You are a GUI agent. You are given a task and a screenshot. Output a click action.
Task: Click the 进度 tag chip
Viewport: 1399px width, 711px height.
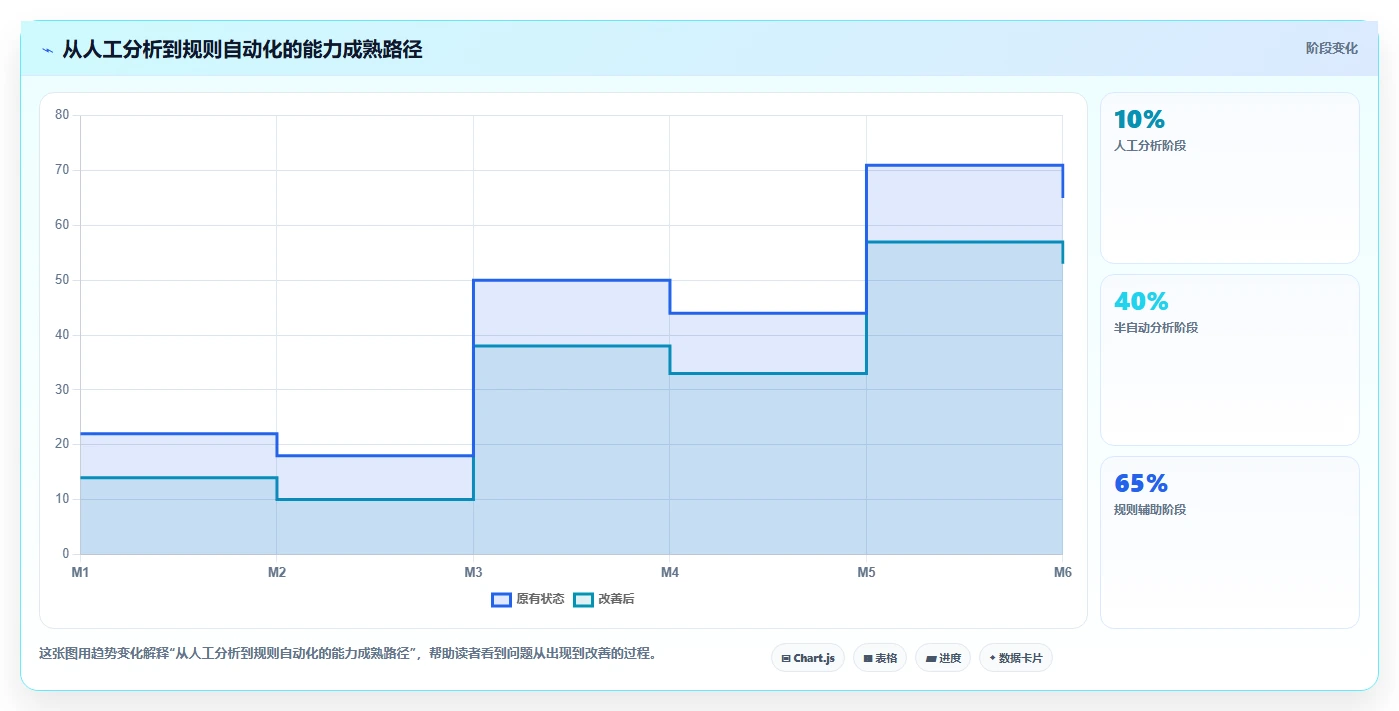tap(943, 658)
